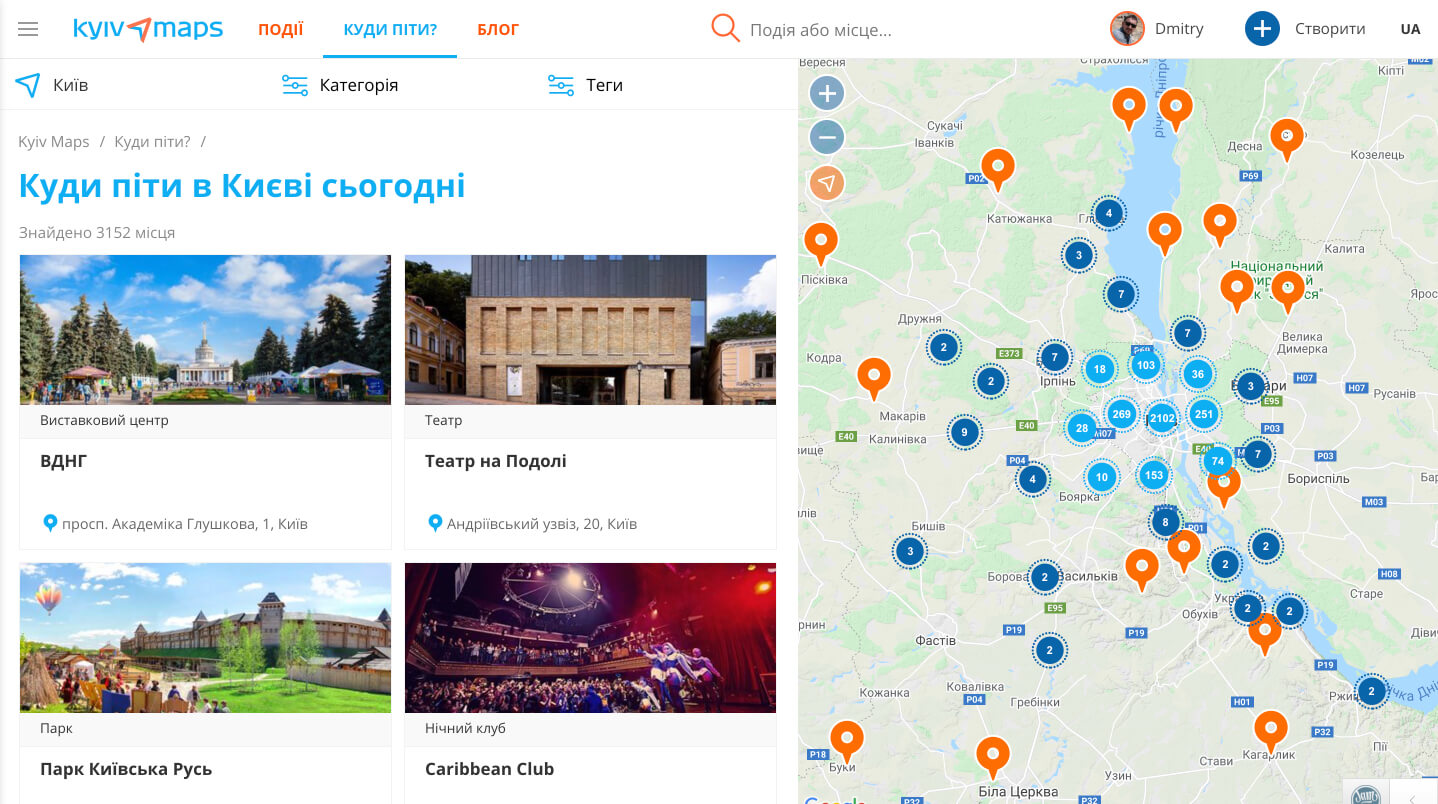The height and width of the screenshot is (804, 1438).
Task: Open the Київ city selector
Action: click(x=73, y=85)
